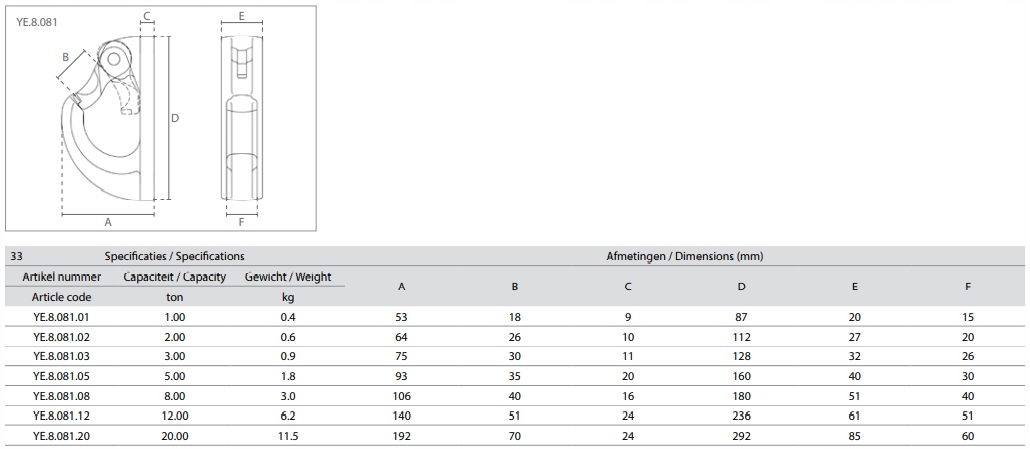The width and height of the screenshot is (1030, 449).
Task: Select article code YE.8.081.01
Action: coord(62,316)
